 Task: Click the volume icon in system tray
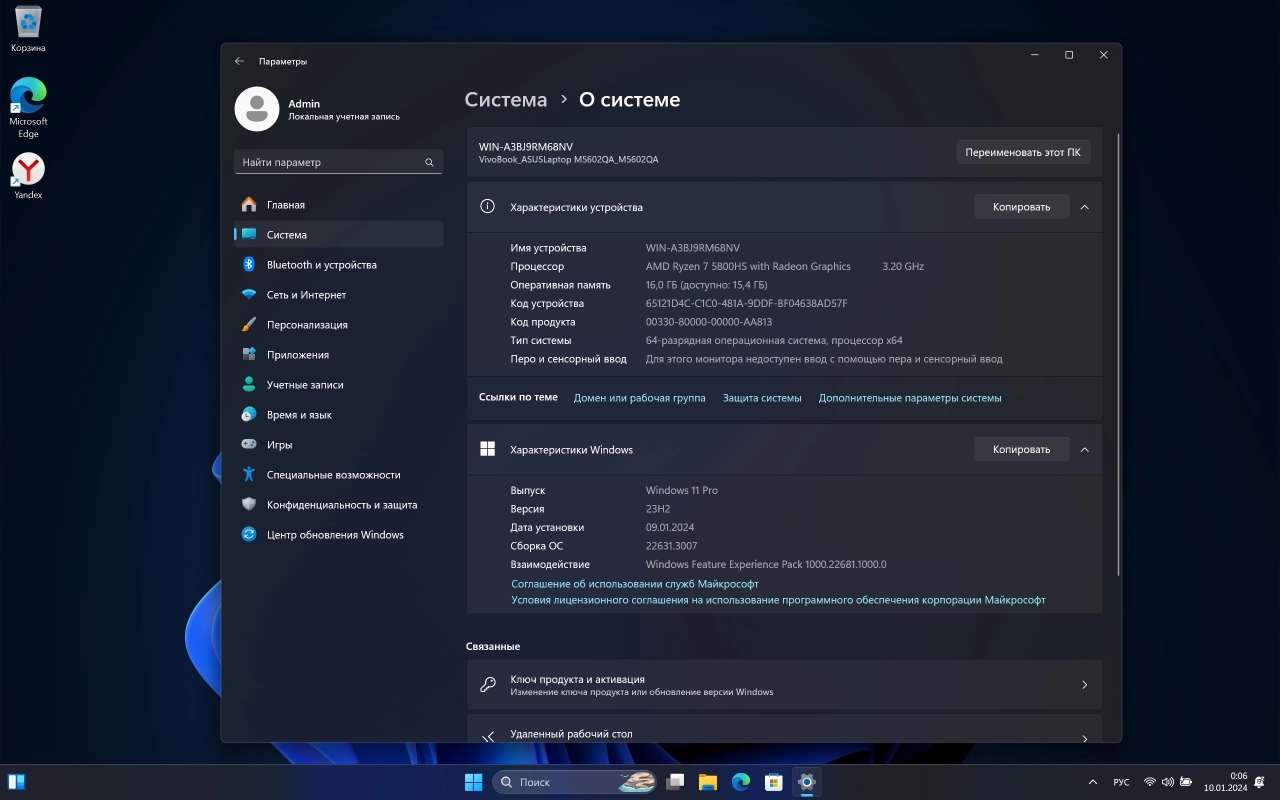tap(1167, 782)
